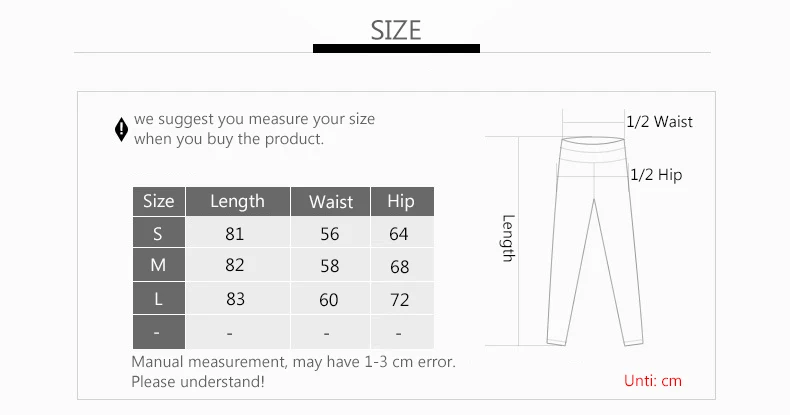
Task: Click the black bar under SIZE
Action: pos(396,48)
